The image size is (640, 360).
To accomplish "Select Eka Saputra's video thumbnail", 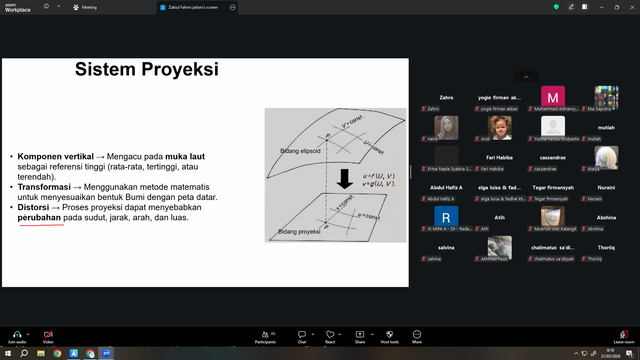I will coord(606,97).
